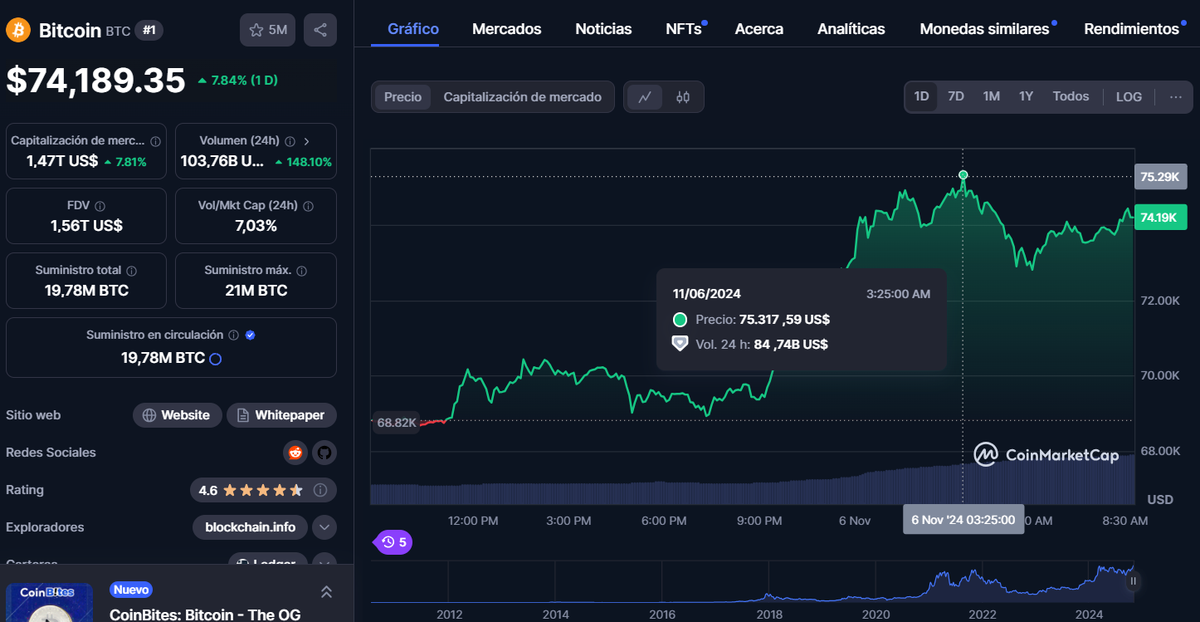The width and height of the screenshot is (1200, 622).
Task: Enable LOG scale on the chart
Action: (1128, 96)
